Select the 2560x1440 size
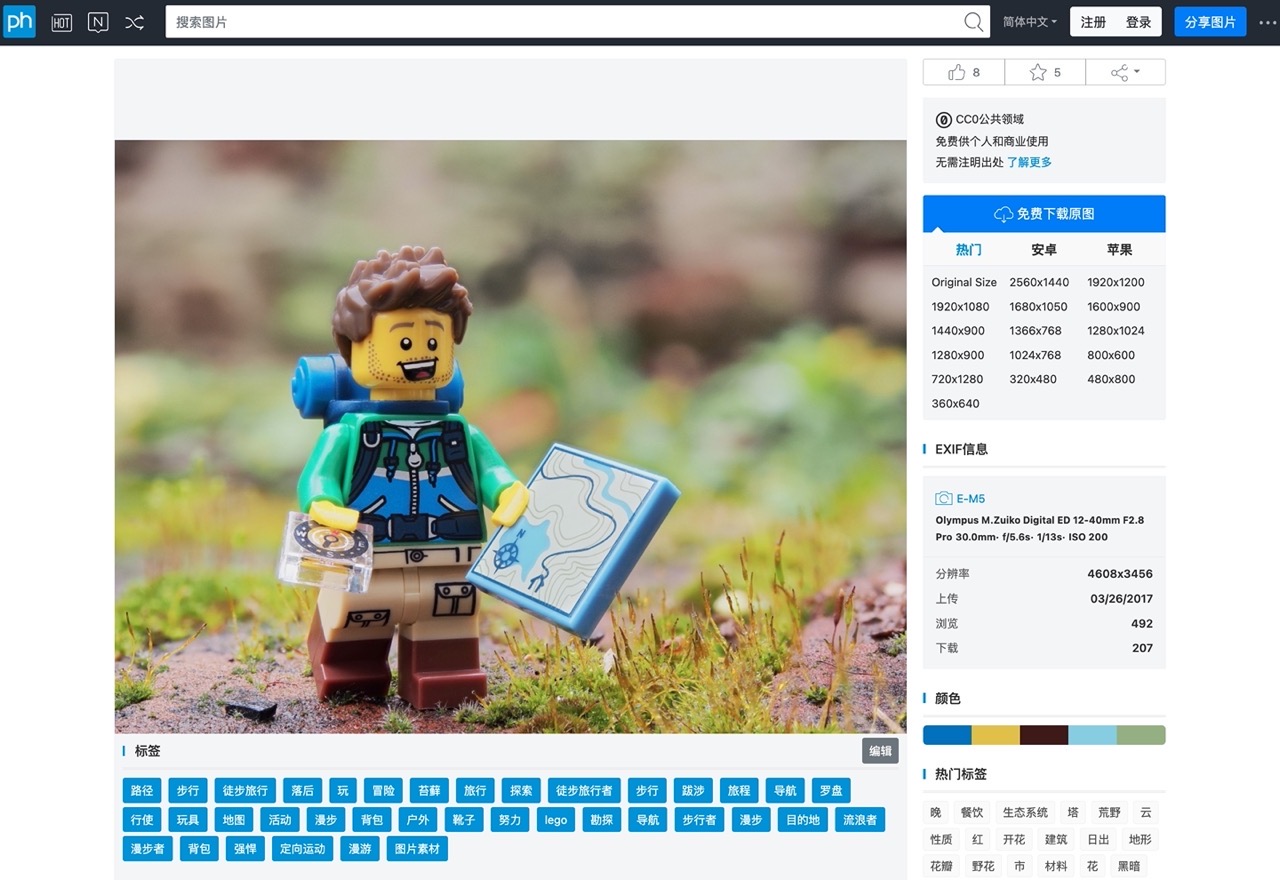This screenshot has width=1280, height=880. pyautogui.click(x=1039, y=282)
